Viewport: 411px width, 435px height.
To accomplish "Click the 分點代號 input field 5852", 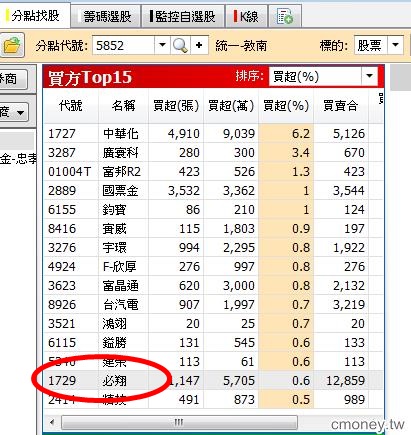I will click(123, 45).
